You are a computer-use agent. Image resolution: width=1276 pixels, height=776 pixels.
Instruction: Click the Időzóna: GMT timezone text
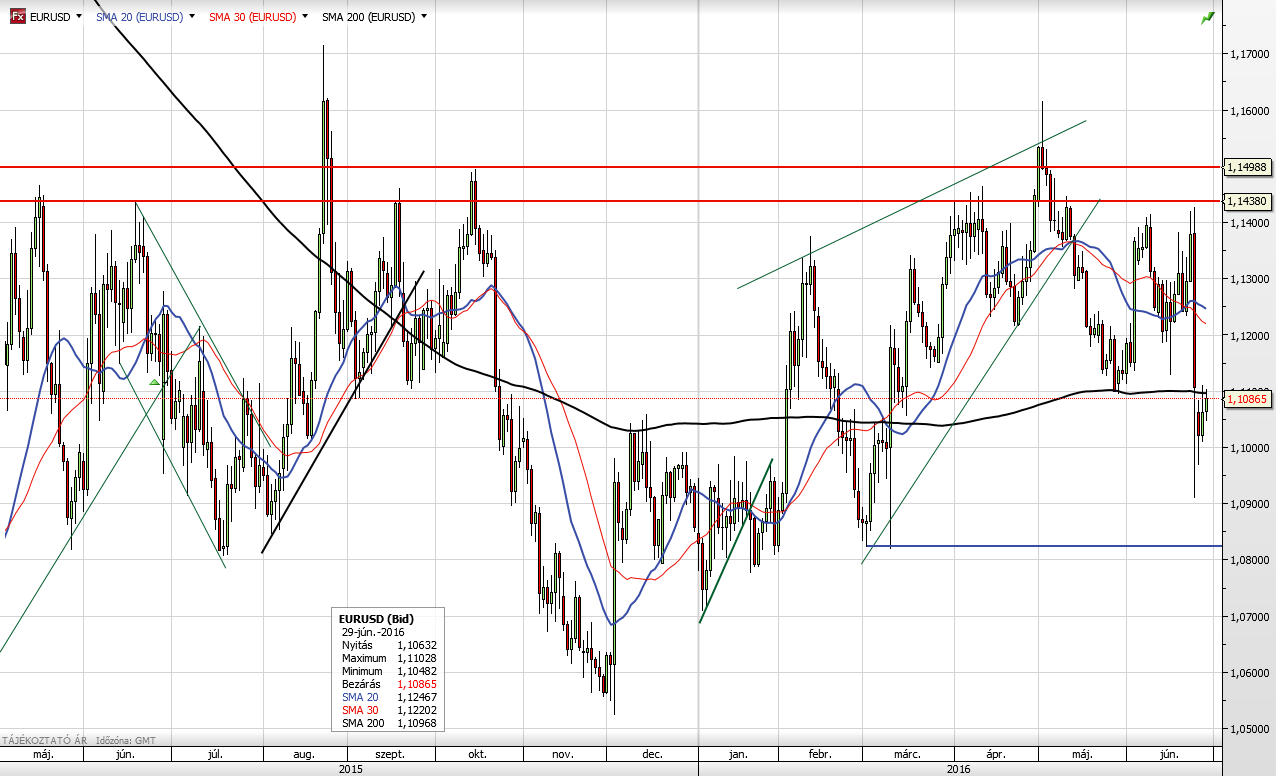(126, 741)
